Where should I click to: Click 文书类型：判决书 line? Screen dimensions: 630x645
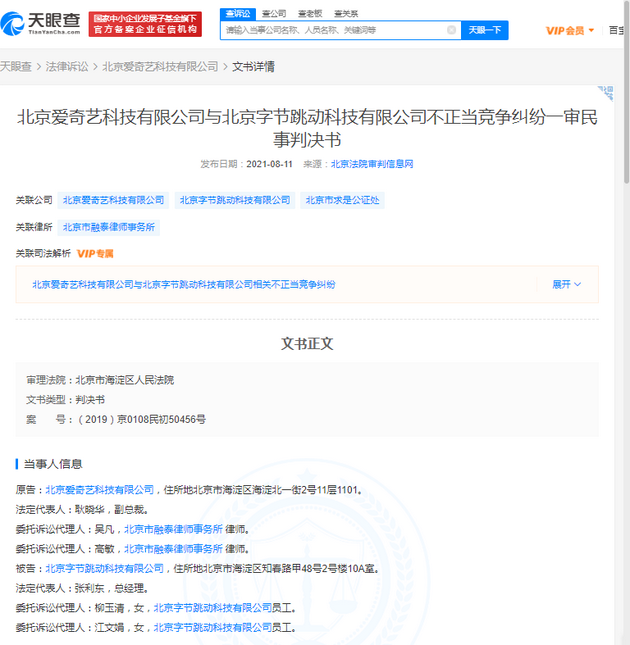click(x=65, y=400)
